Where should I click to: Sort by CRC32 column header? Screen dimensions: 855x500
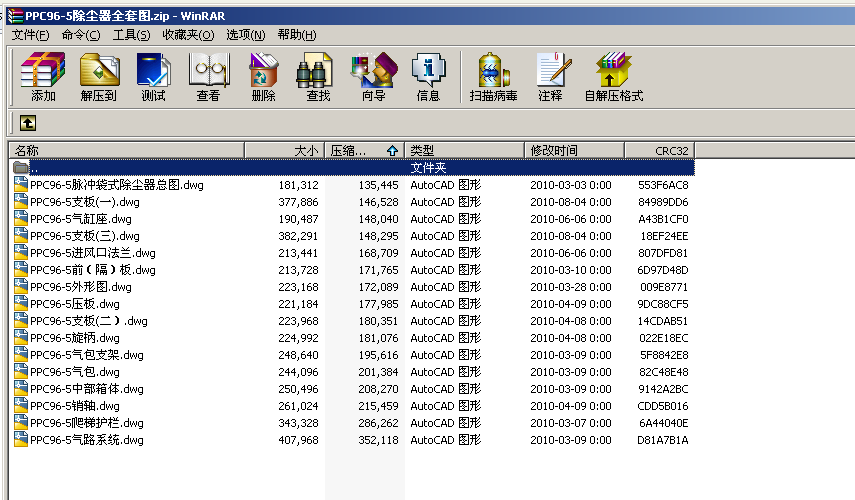(659, 150)
